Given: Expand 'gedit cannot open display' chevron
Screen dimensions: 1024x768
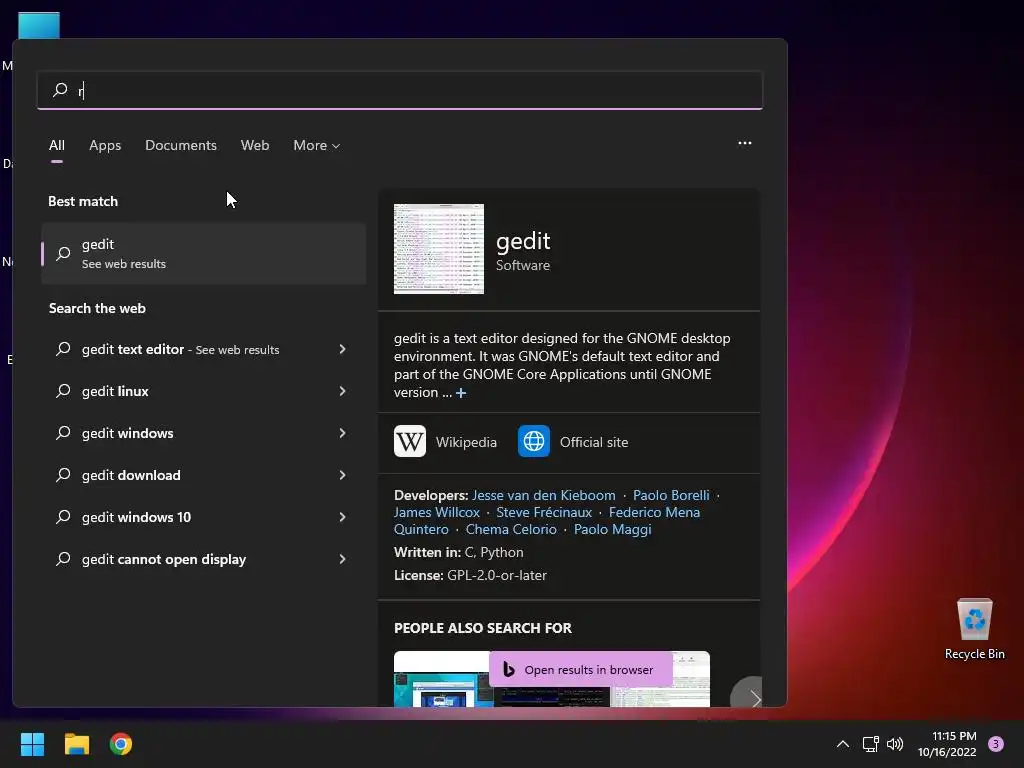Looking at the screenshot, I should 342,559.
